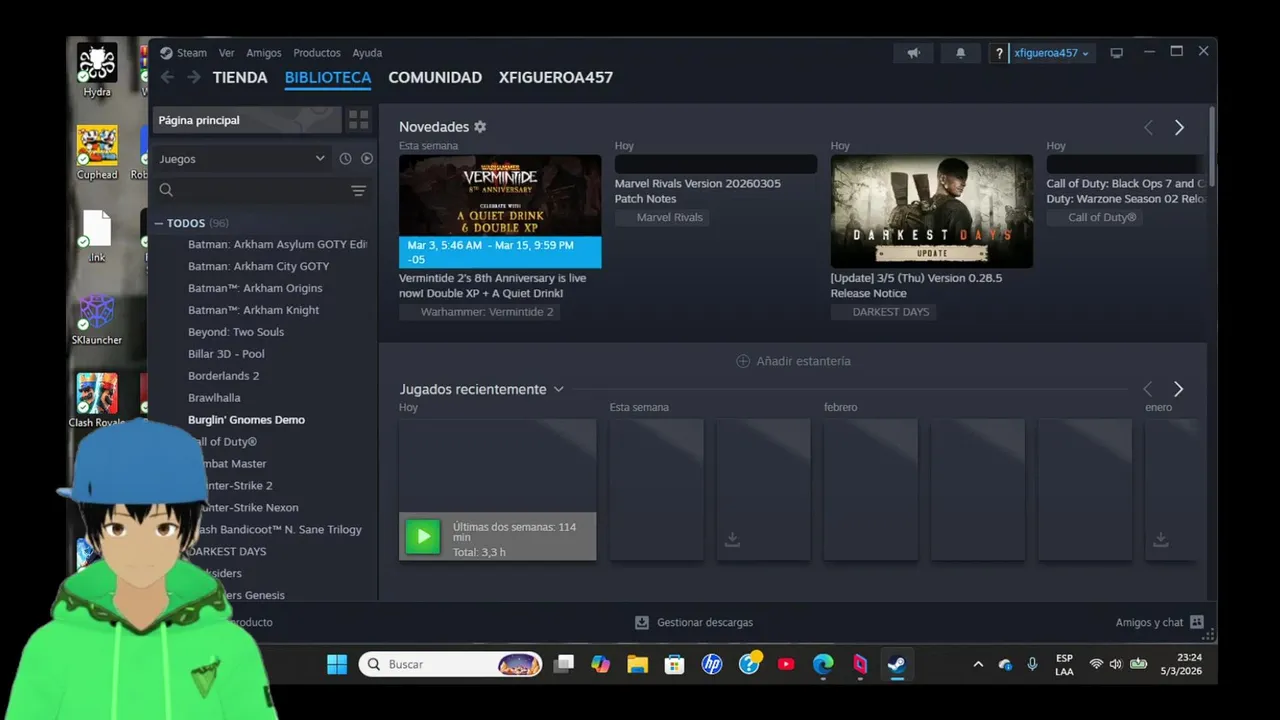Screen dimensions: 1280x720
Task: Expand Jugados recientemente dropdown
Action: (x=559, y=389)
